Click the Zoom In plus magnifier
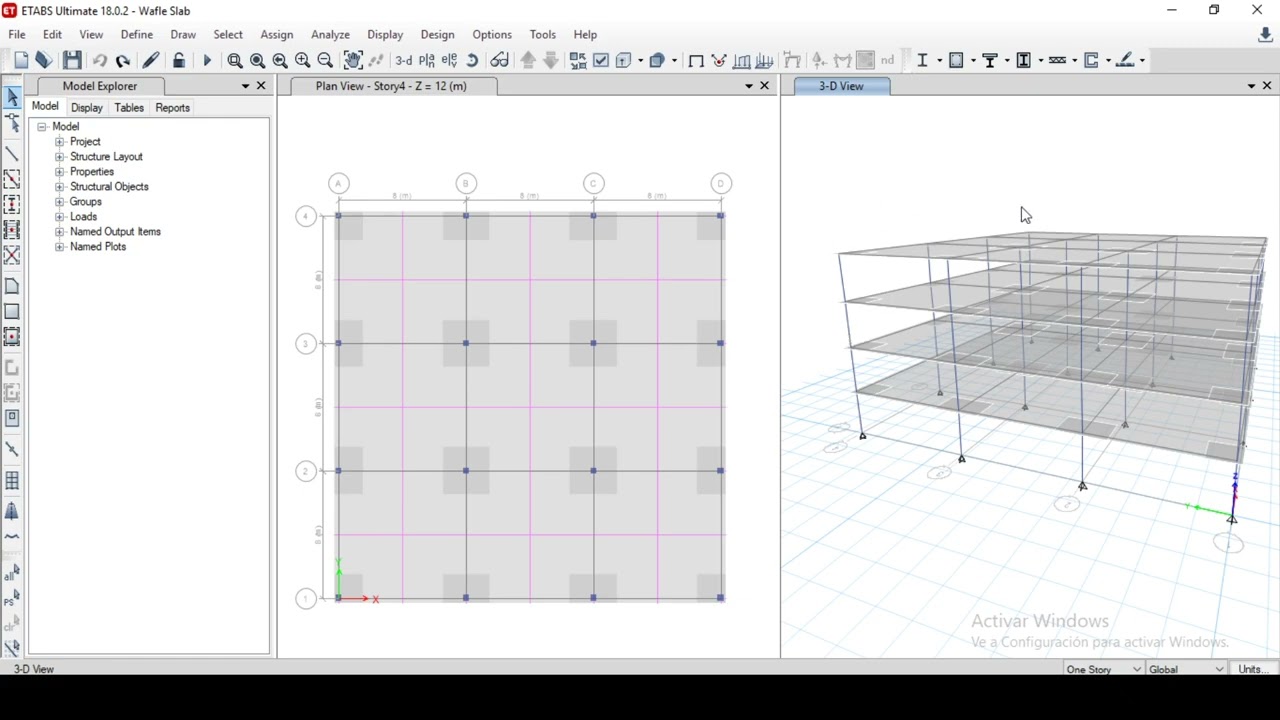 302,60
